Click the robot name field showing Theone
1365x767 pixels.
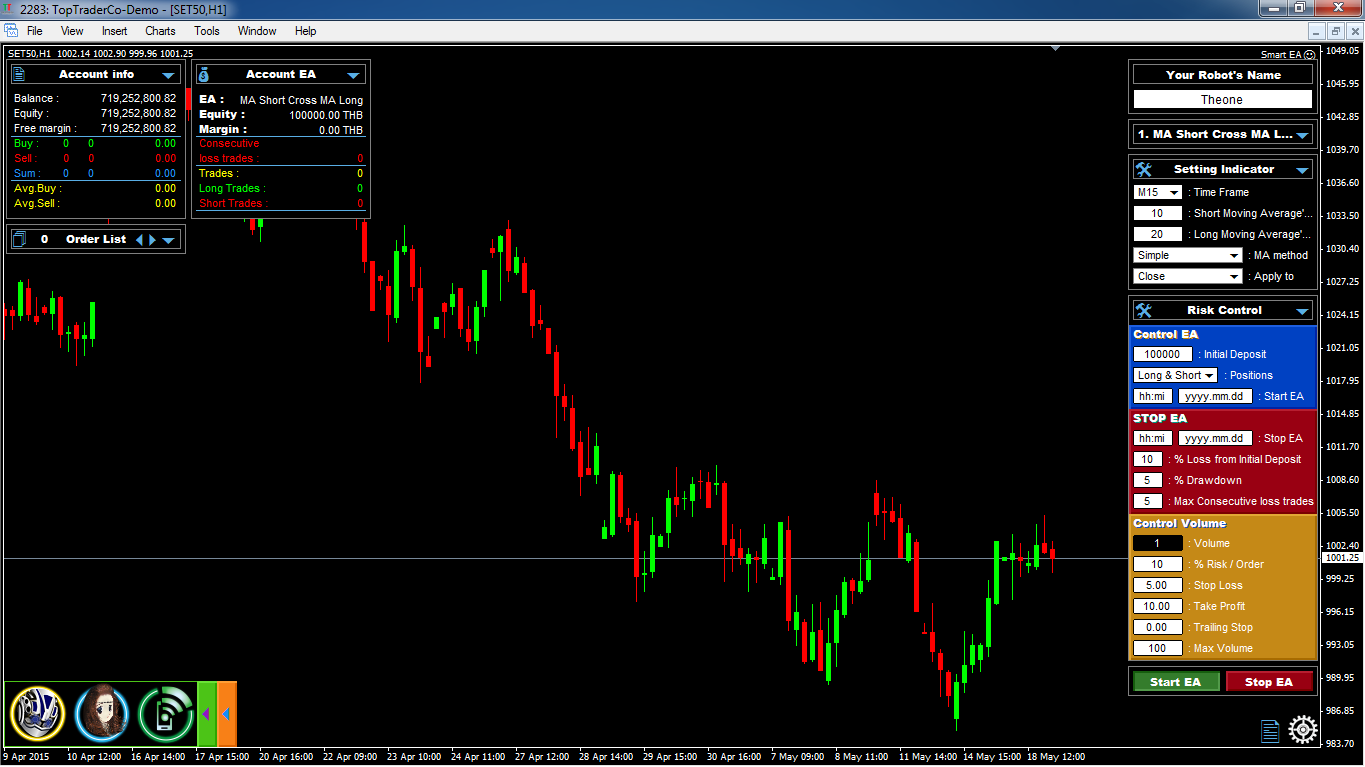click(1222, 100)
